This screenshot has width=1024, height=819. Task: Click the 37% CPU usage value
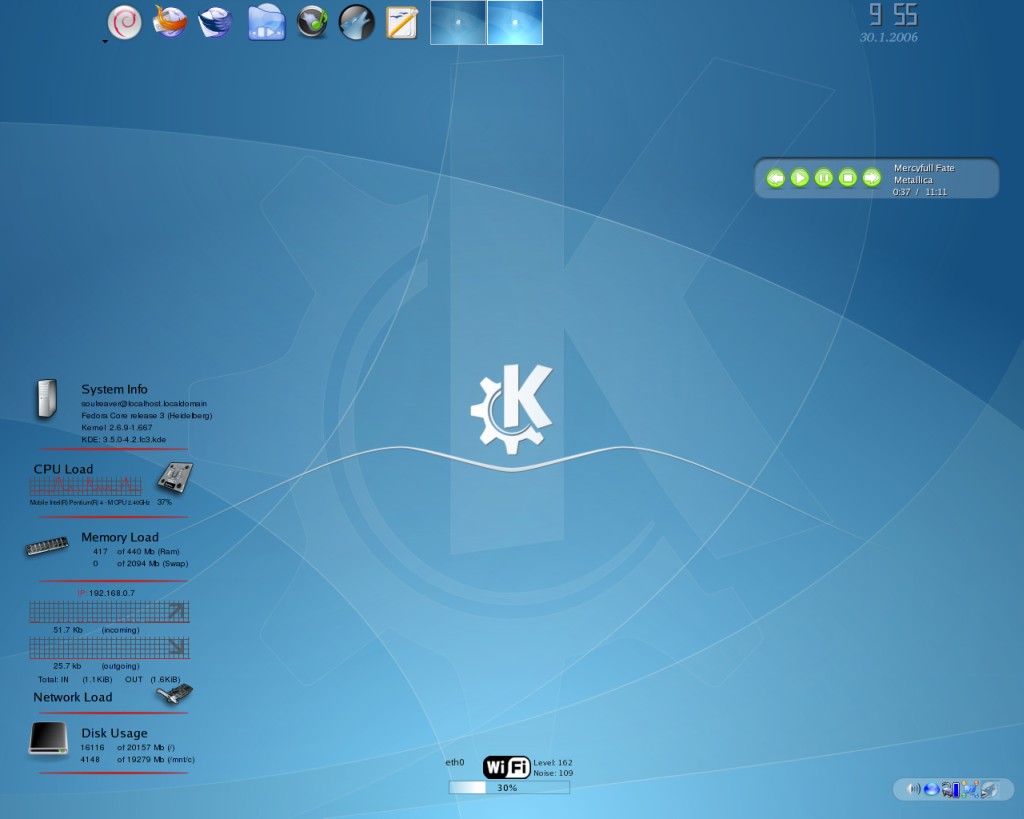coord(164,502)
